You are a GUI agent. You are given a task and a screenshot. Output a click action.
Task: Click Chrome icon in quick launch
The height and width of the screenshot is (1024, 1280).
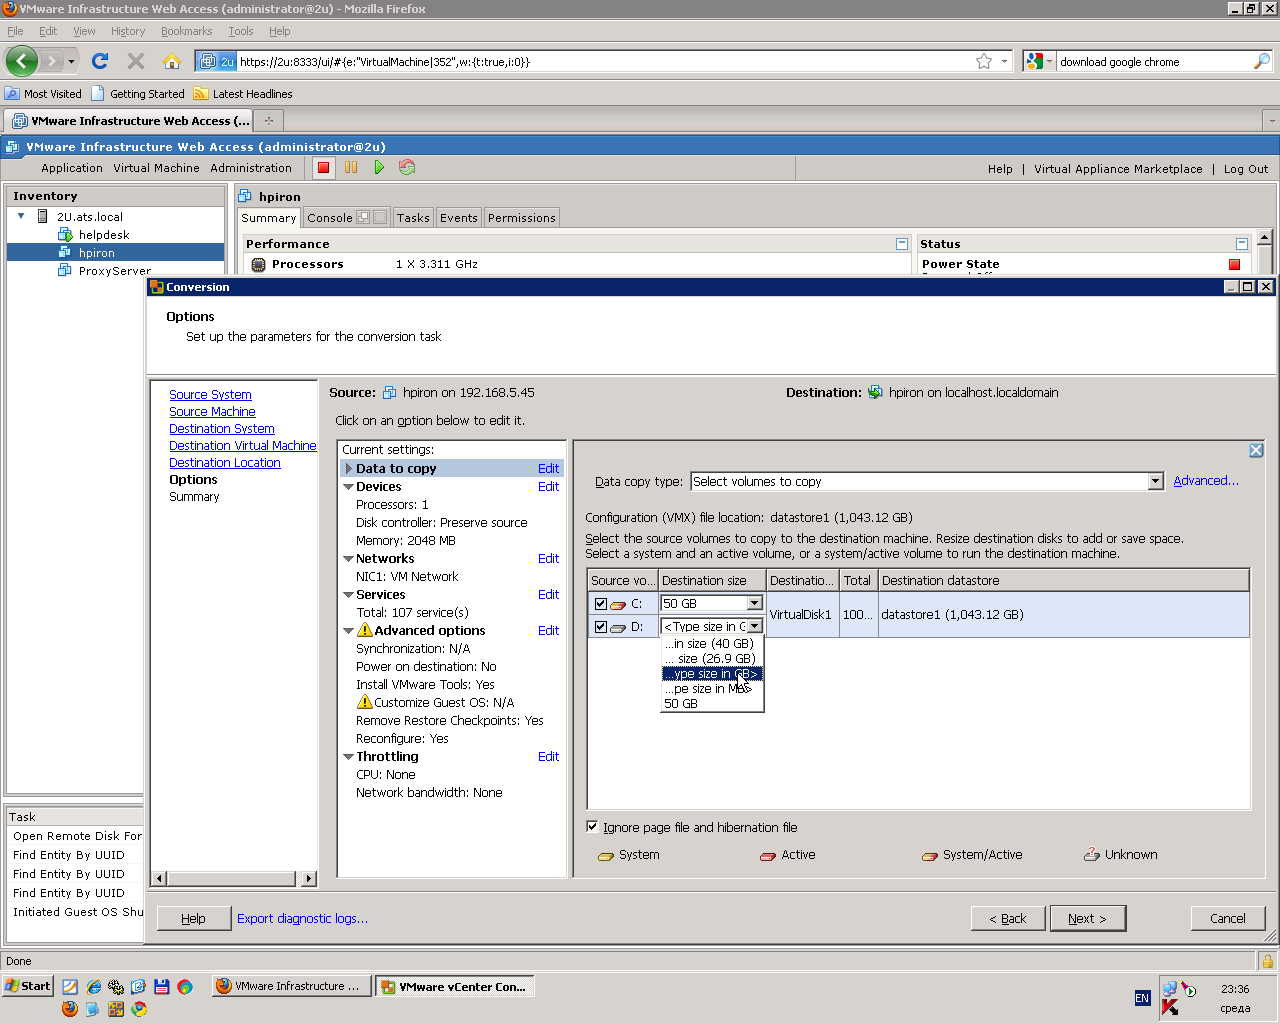(x=139, y=1009)
